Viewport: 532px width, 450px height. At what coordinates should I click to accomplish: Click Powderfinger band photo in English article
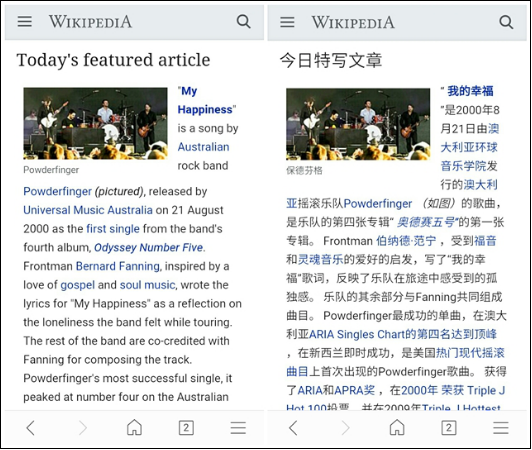[x=95, y=124]
